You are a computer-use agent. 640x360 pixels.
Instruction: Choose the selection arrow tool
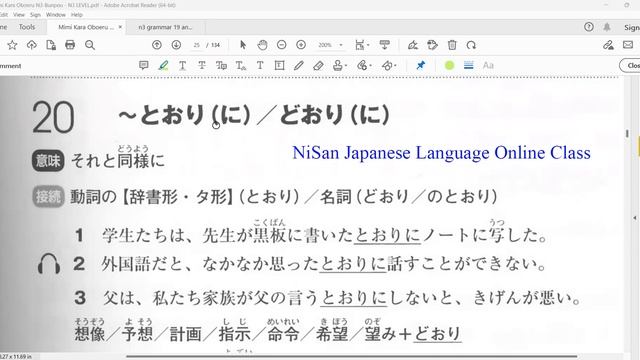click(x=243, y=45)
